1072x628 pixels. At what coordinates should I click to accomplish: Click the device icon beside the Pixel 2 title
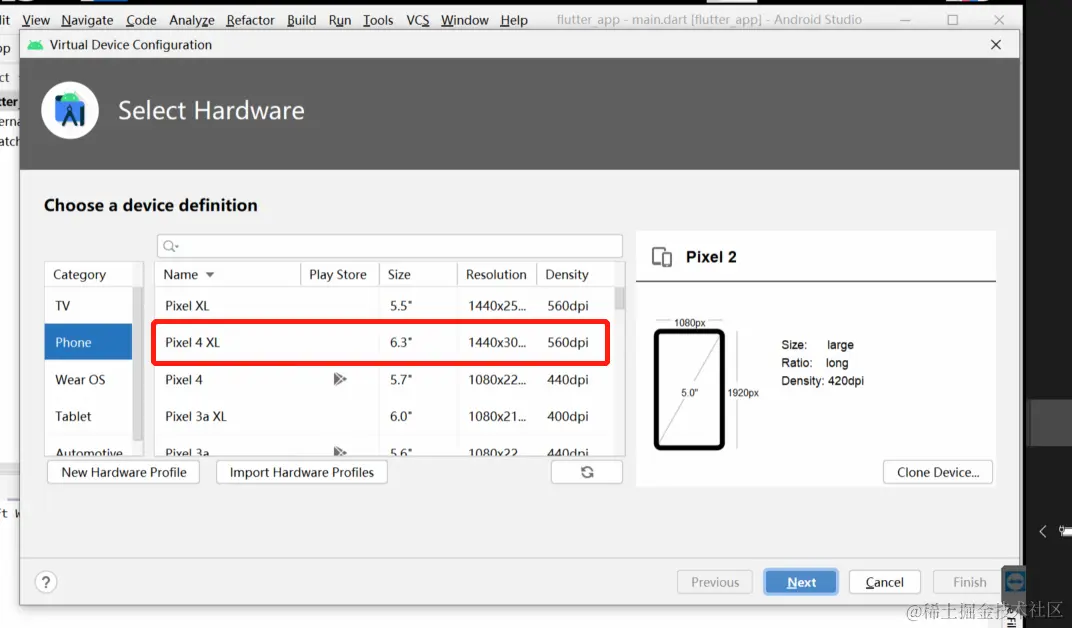click(662, 257)
